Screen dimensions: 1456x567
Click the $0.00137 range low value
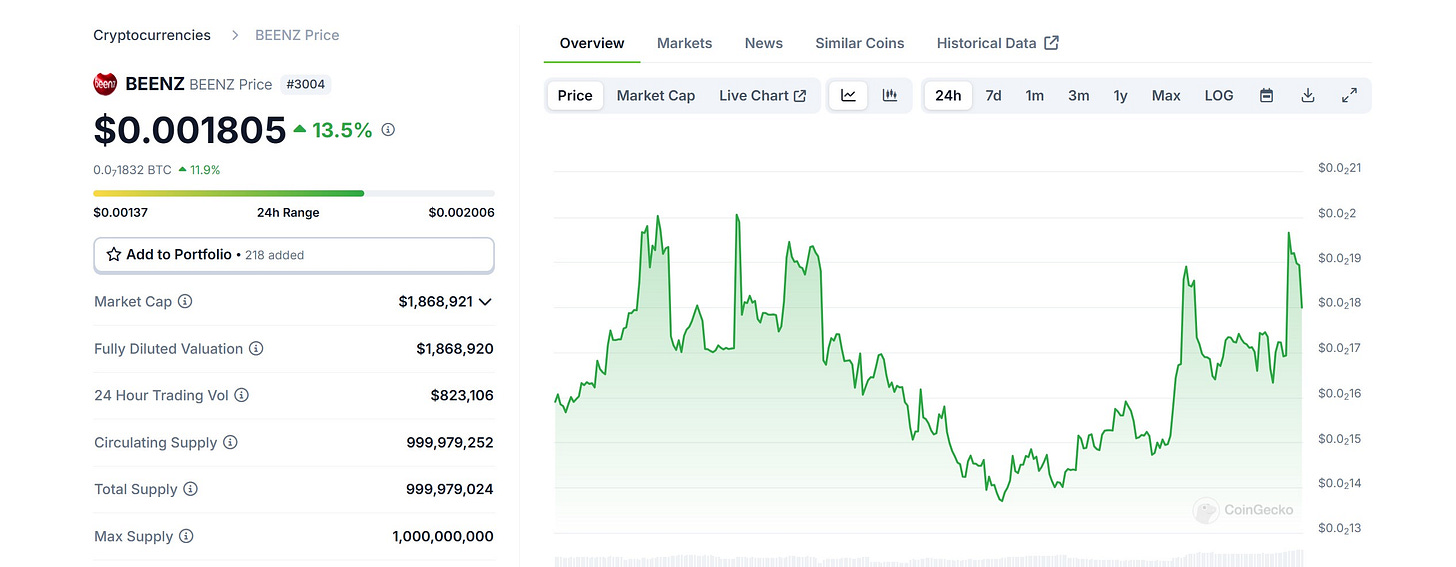tap(121, 212)
